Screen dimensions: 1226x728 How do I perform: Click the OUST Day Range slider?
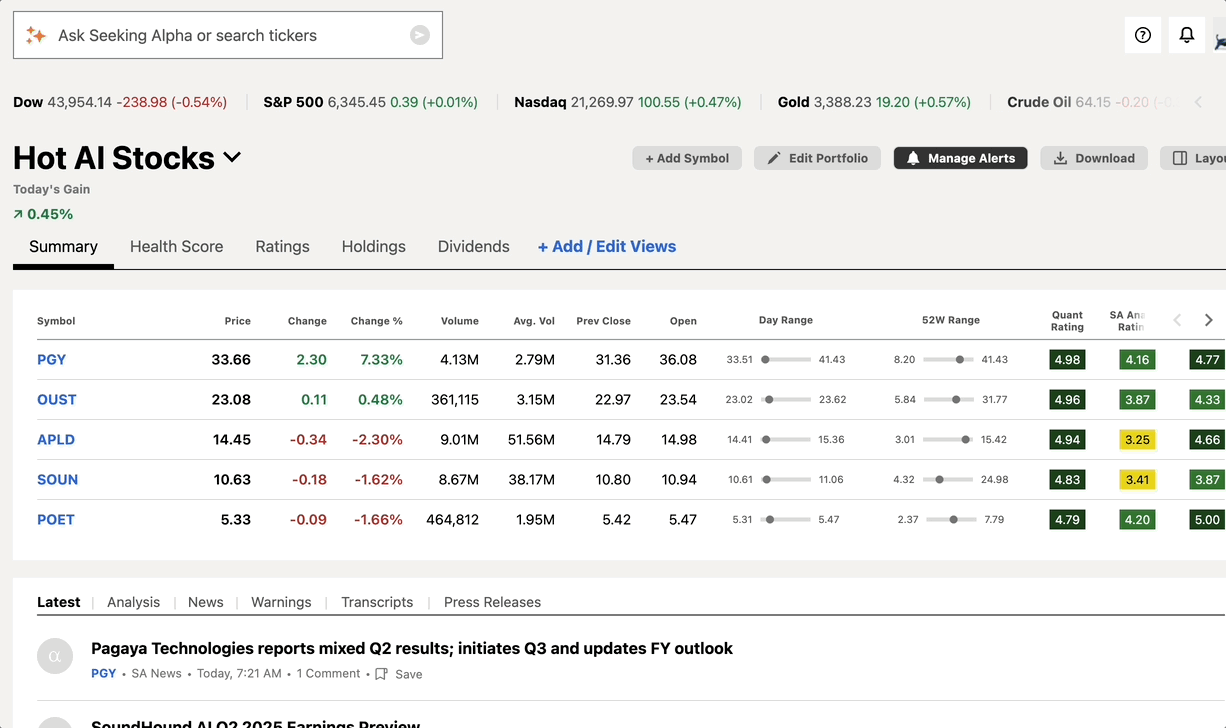tap(785, 399)
